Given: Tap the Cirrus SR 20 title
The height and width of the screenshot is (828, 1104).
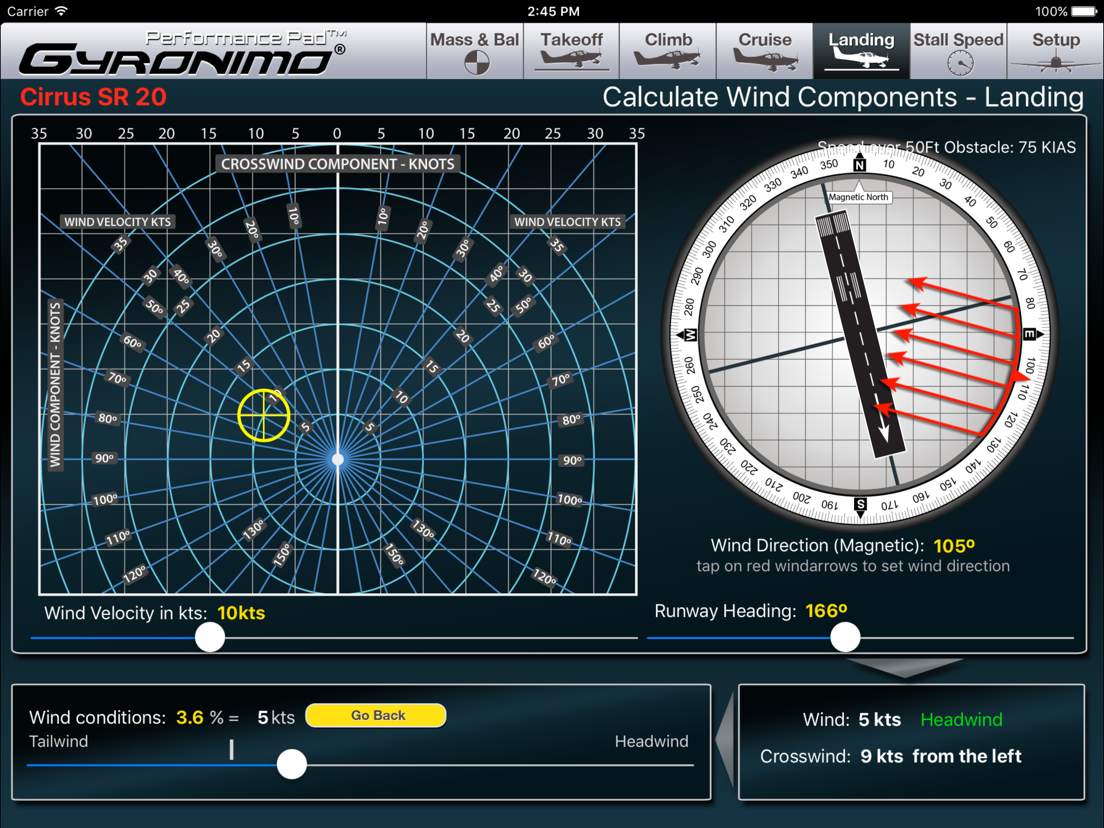Looking at the screenshot, I should pyautogui.click(x=93, y=96).
